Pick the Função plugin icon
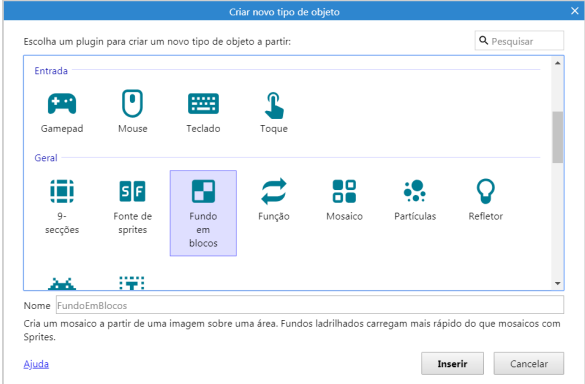The height and width of the screenshot is (384, 585). coord(274,191)
